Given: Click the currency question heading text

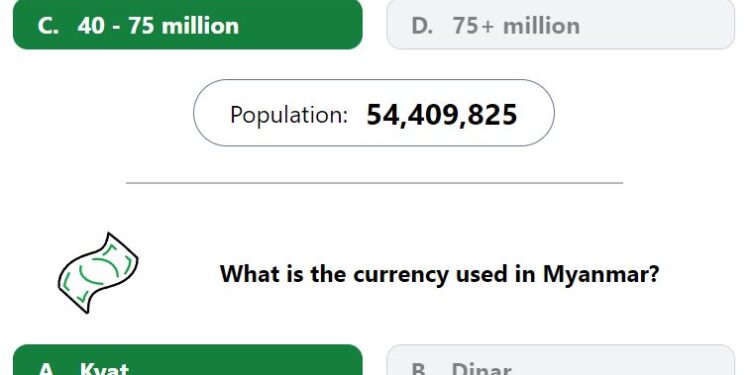Looking at the screenshot, I should [439, 275].
